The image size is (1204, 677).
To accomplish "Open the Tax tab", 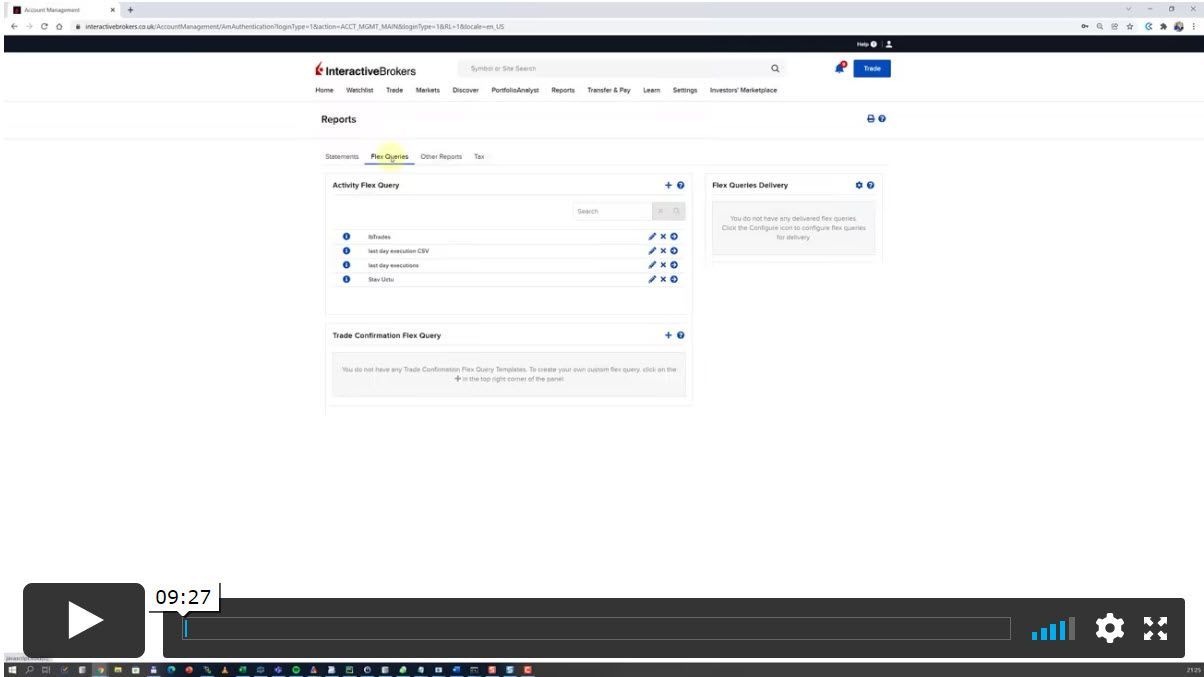I will [x=479, y=157].
